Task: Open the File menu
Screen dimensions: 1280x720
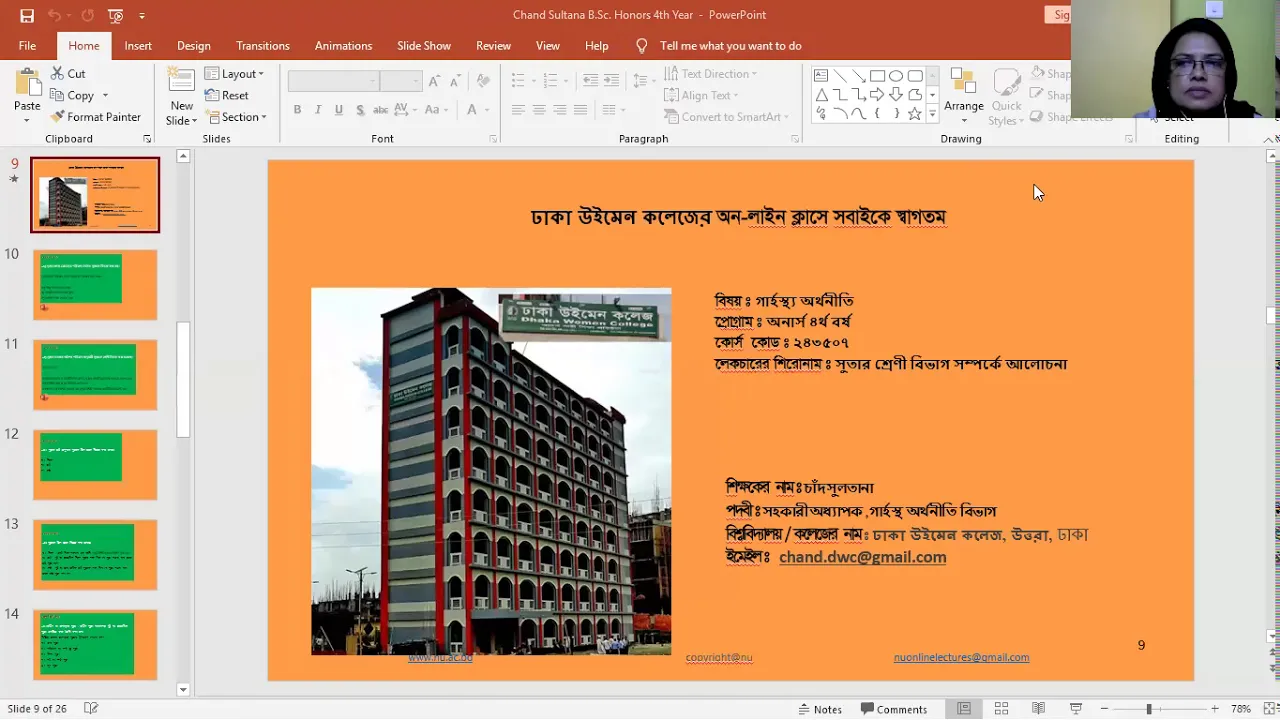Action: click(x=27, y=46)
